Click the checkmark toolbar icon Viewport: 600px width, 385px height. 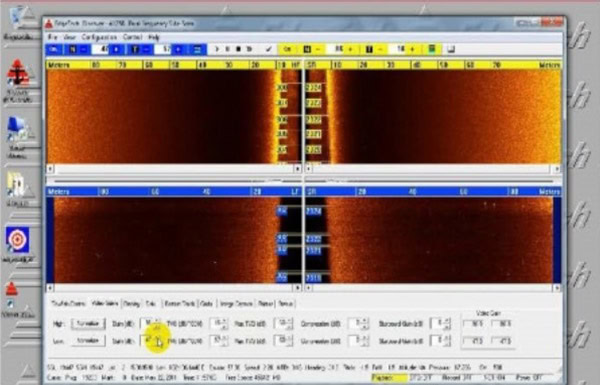(x=269, y=49)
